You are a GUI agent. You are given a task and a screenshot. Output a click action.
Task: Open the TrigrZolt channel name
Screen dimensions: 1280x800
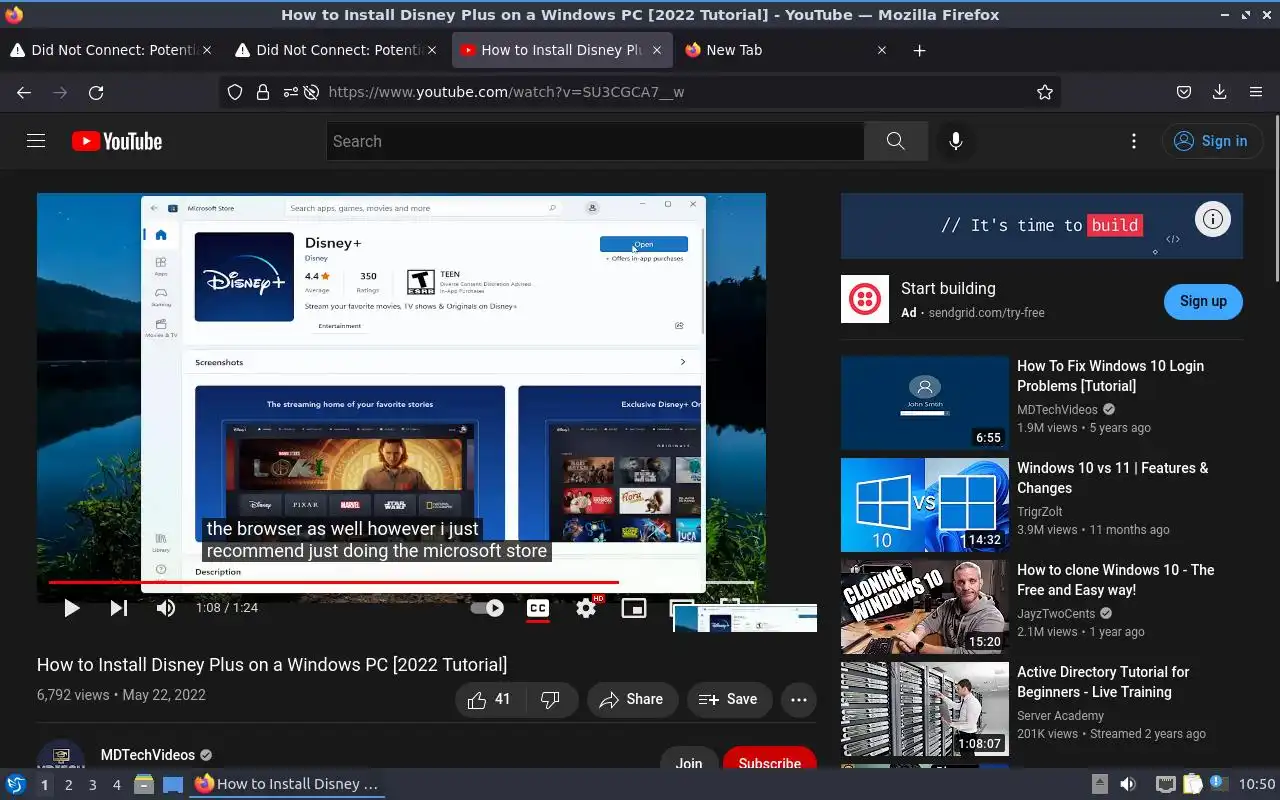1039,512
